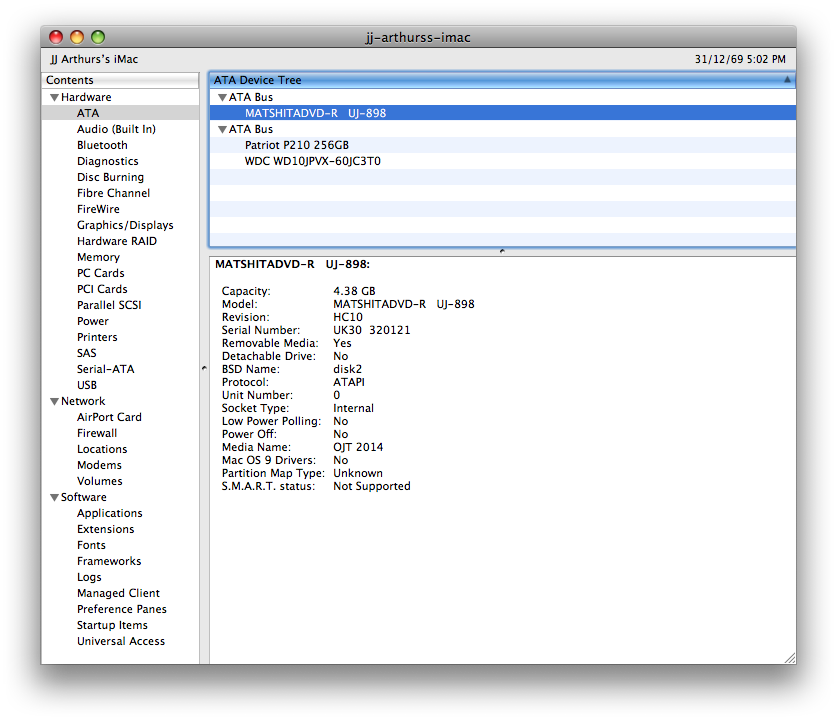Click the yellow minimize button
Viewport: 837px width, 720px height.
point(77,37)
